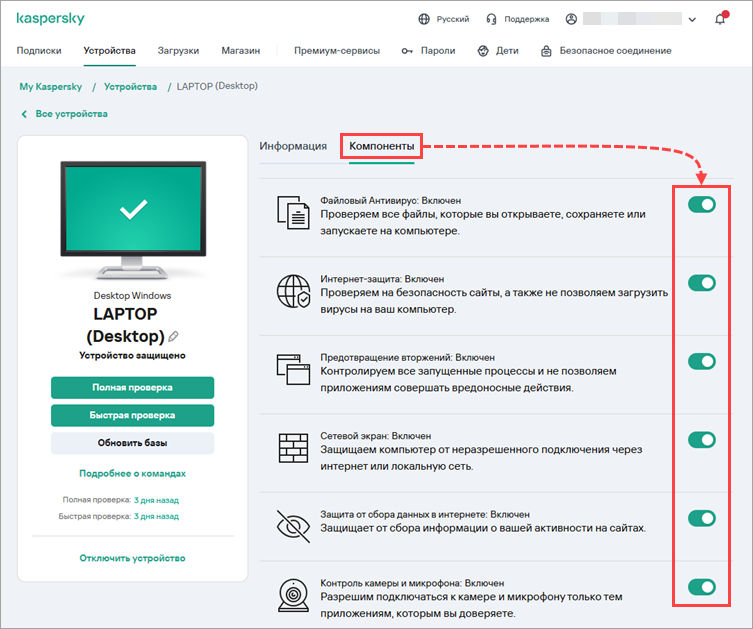Click the back chevron beside Все устройства
The height and width of the screenshot is (629, 753).
[24, 114]
